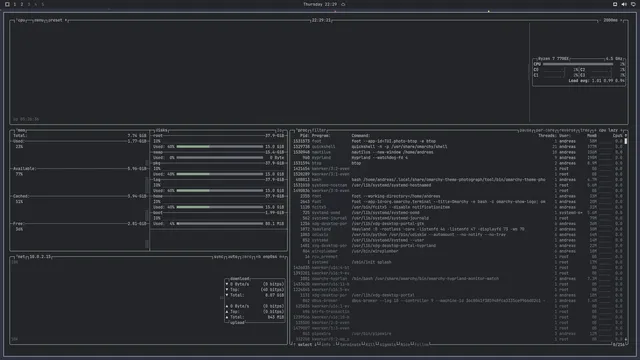Click Nice in the proc footer
This screenshot has width=640, height=360.
404,344
